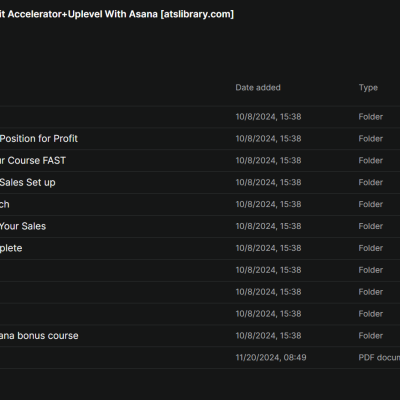Open the Your Sales folder
This screenshot has width=400, height=400.
pyautogui.click(x=23, y=226)
